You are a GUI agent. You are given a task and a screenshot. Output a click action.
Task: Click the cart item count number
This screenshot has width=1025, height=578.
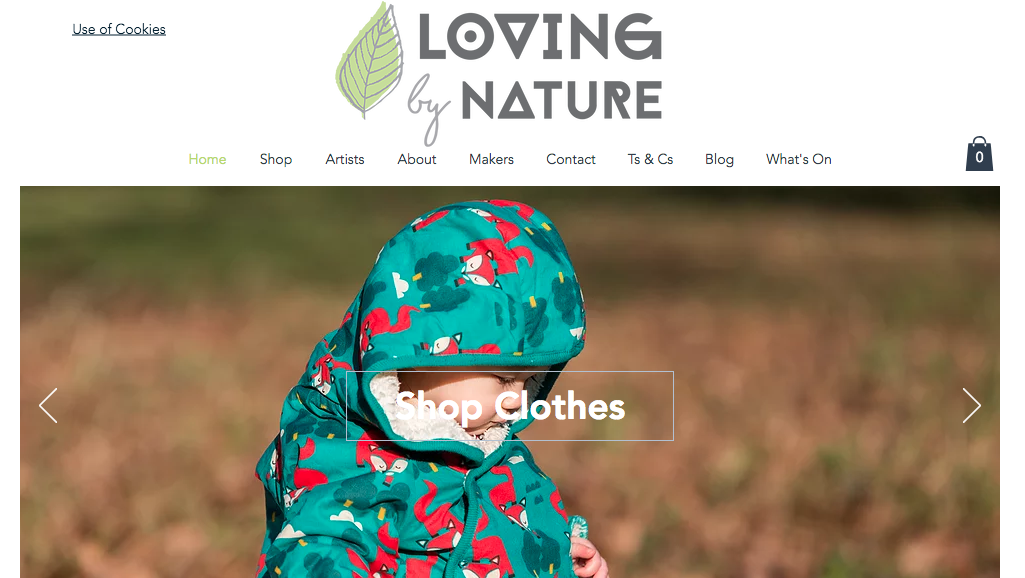tap(979, 157)
